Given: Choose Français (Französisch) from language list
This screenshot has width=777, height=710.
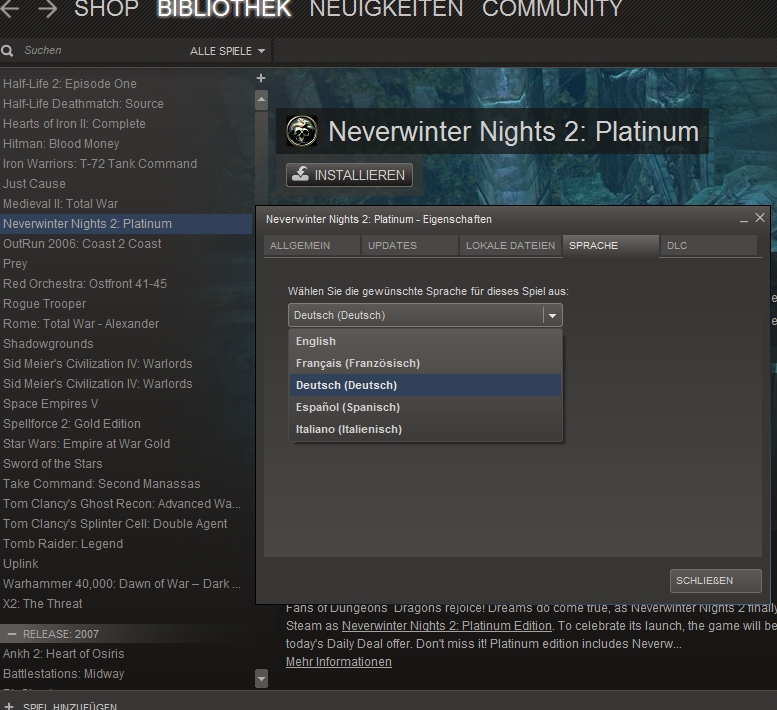Looking at the screenshot, I should [425, 363].
